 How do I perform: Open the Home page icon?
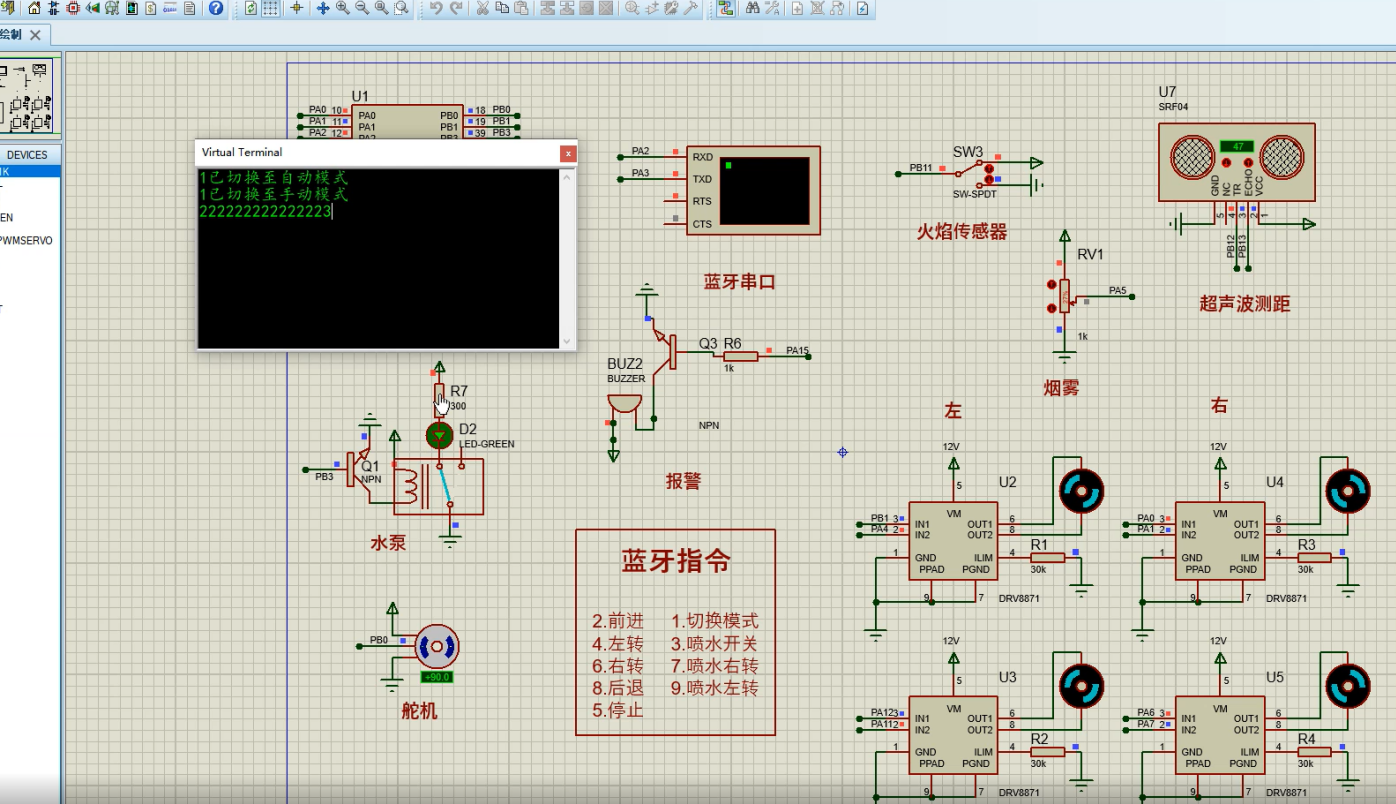click(x=34, y=8)
